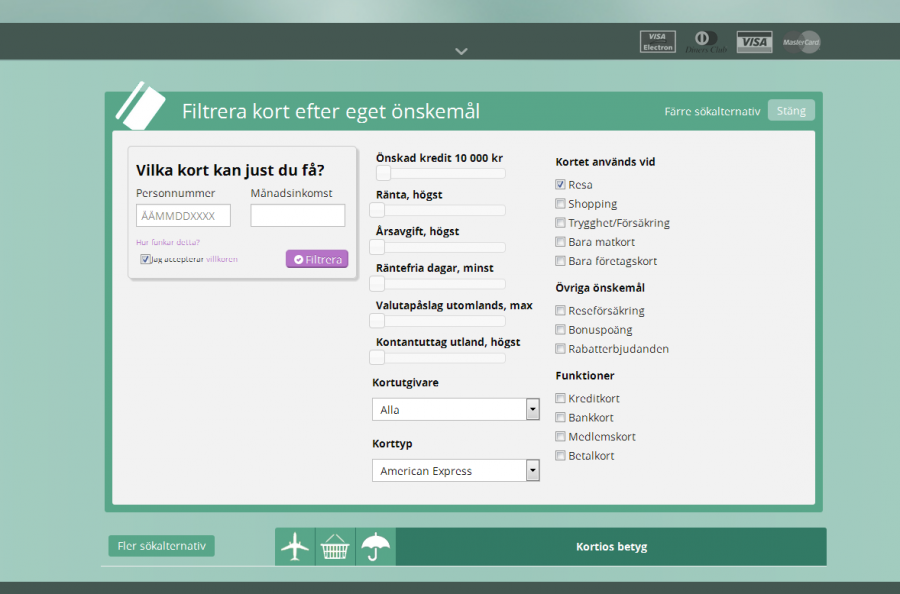Viewport: 900px width, 594px height.
Task: Select the shopping basket category icon
Action: [x=335, y=547]
